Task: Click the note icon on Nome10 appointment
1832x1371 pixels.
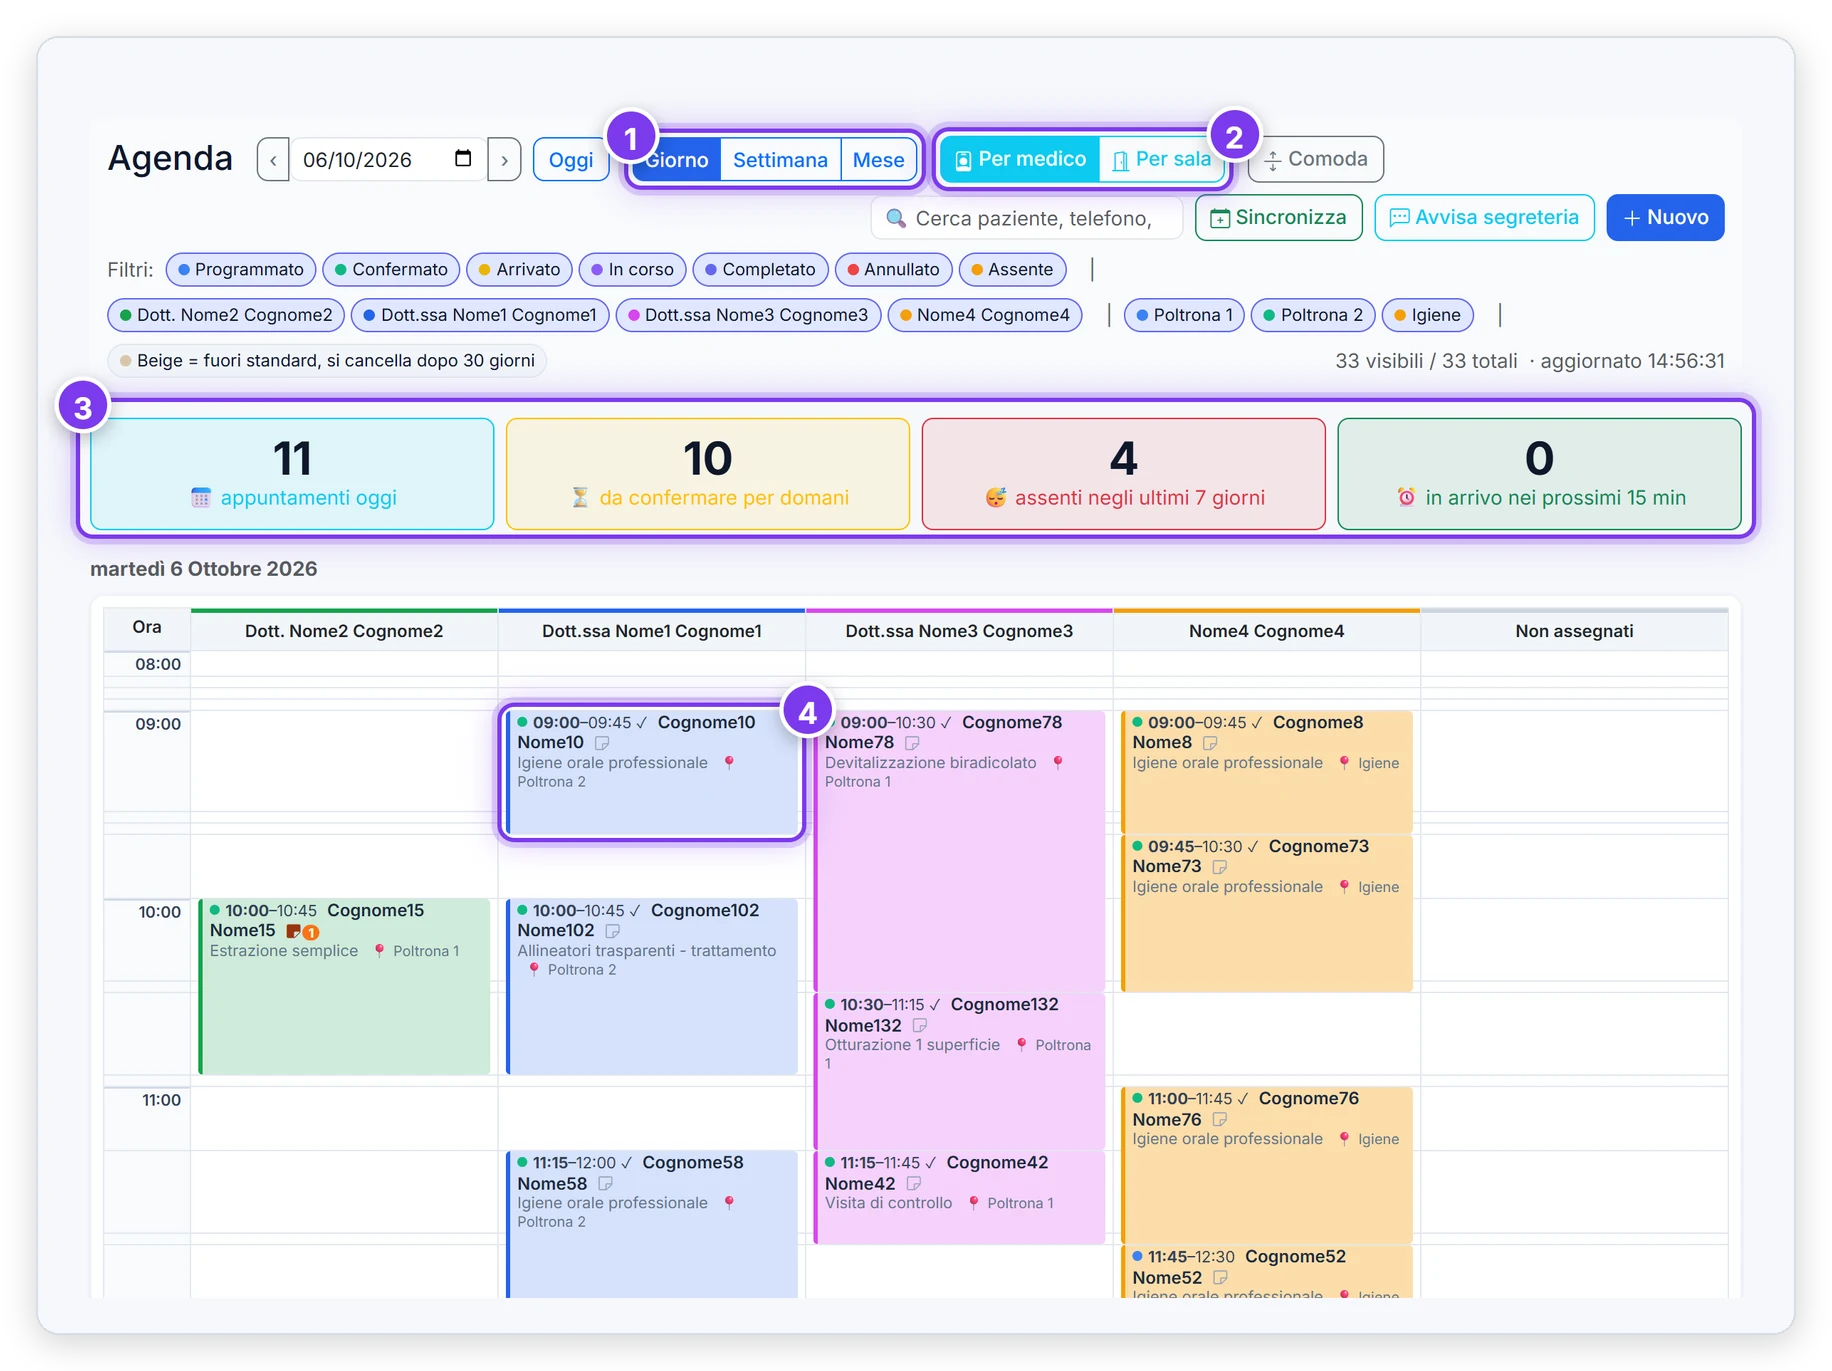Action: click(602, 743)
